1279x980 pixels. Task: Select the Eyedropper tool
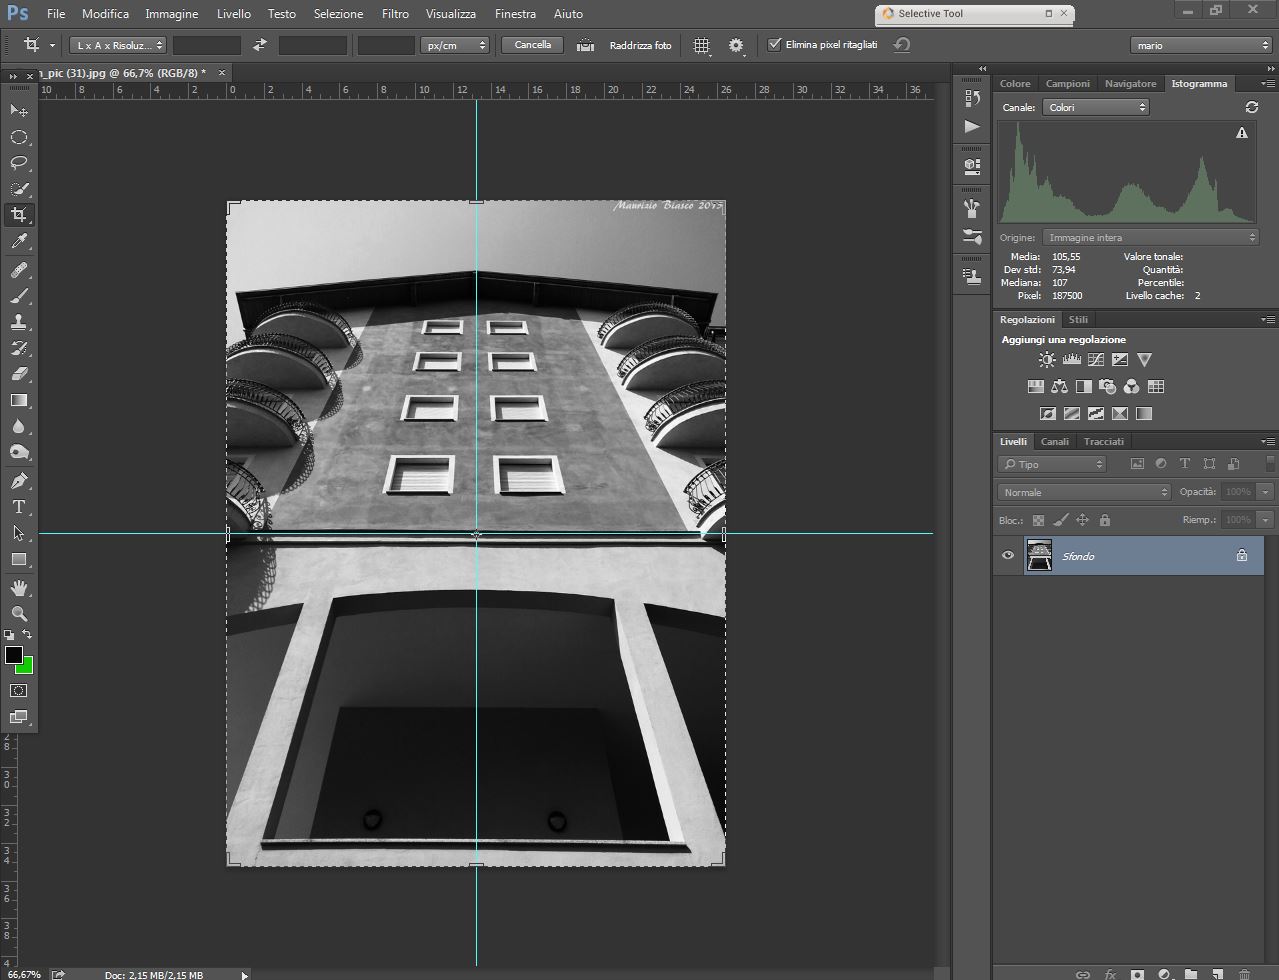point(19,241)
